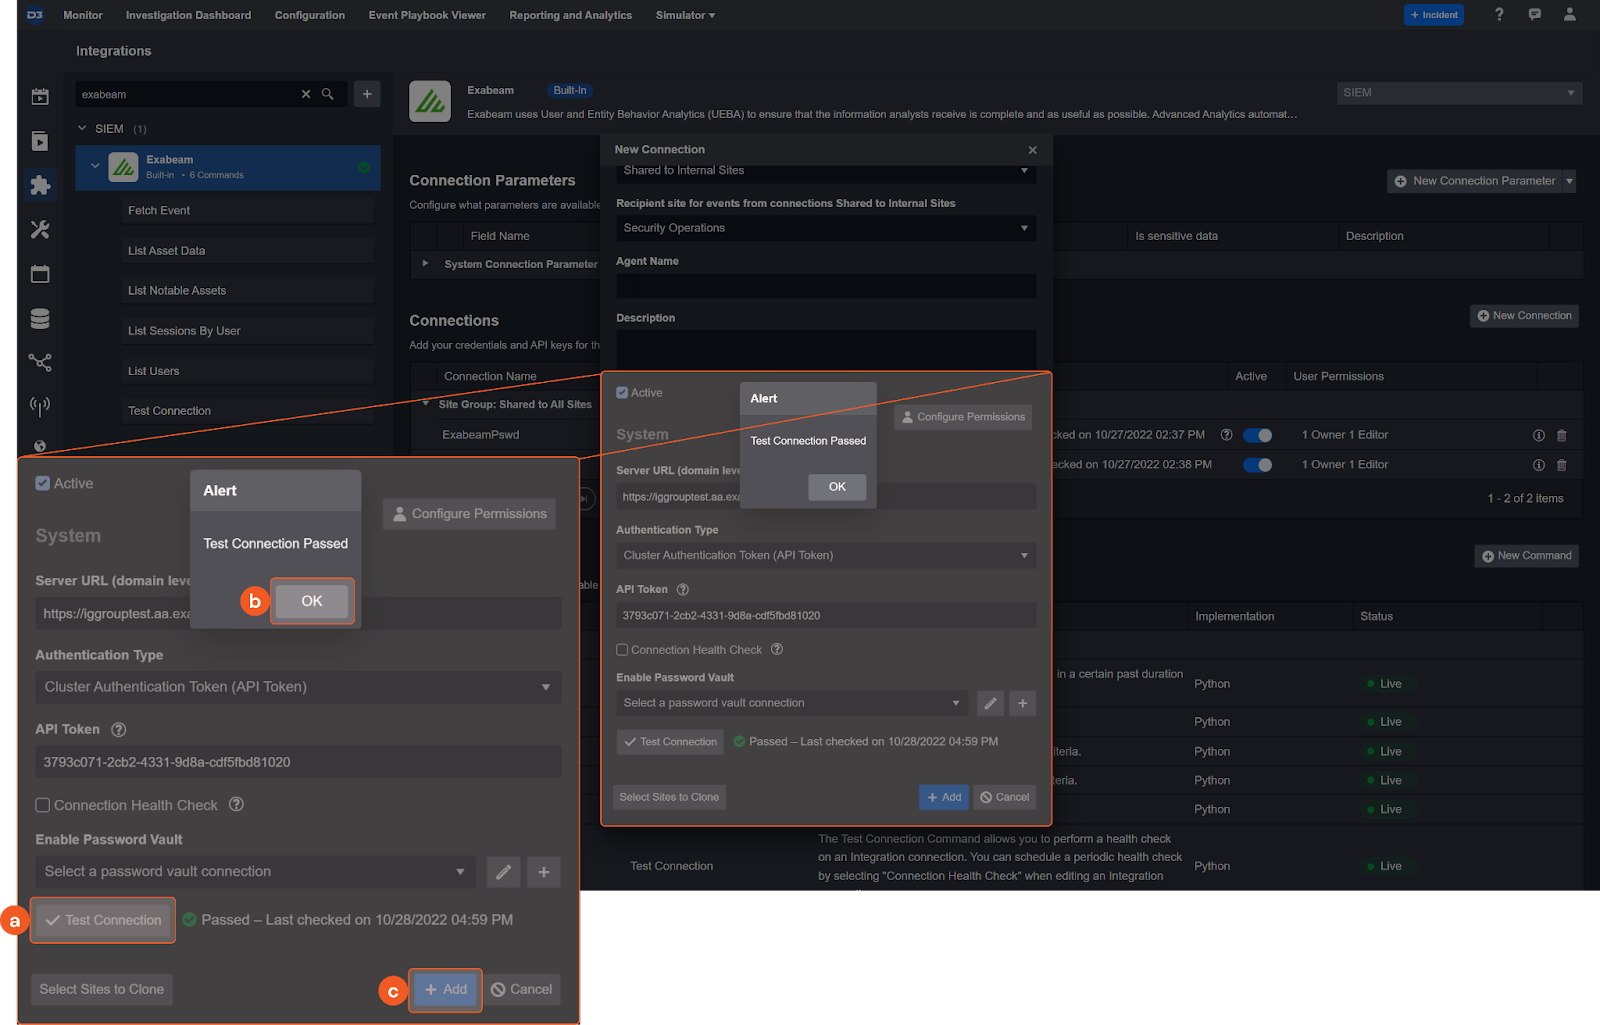Open the database stack sidebar icon
The width and height of the screenshot is (1600, 1025).
point(40,318)
